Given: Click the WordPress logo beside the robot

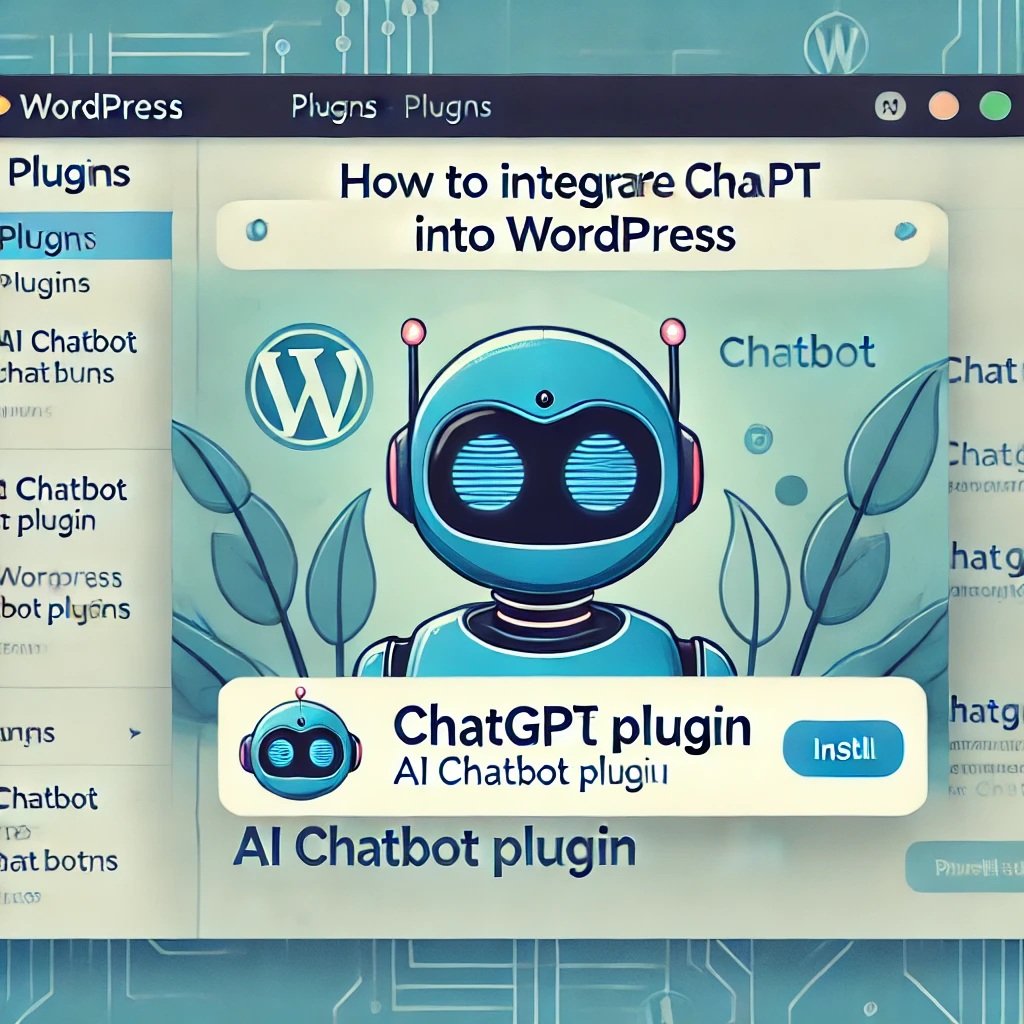Looking at the screenshot, I should point(309,388).
